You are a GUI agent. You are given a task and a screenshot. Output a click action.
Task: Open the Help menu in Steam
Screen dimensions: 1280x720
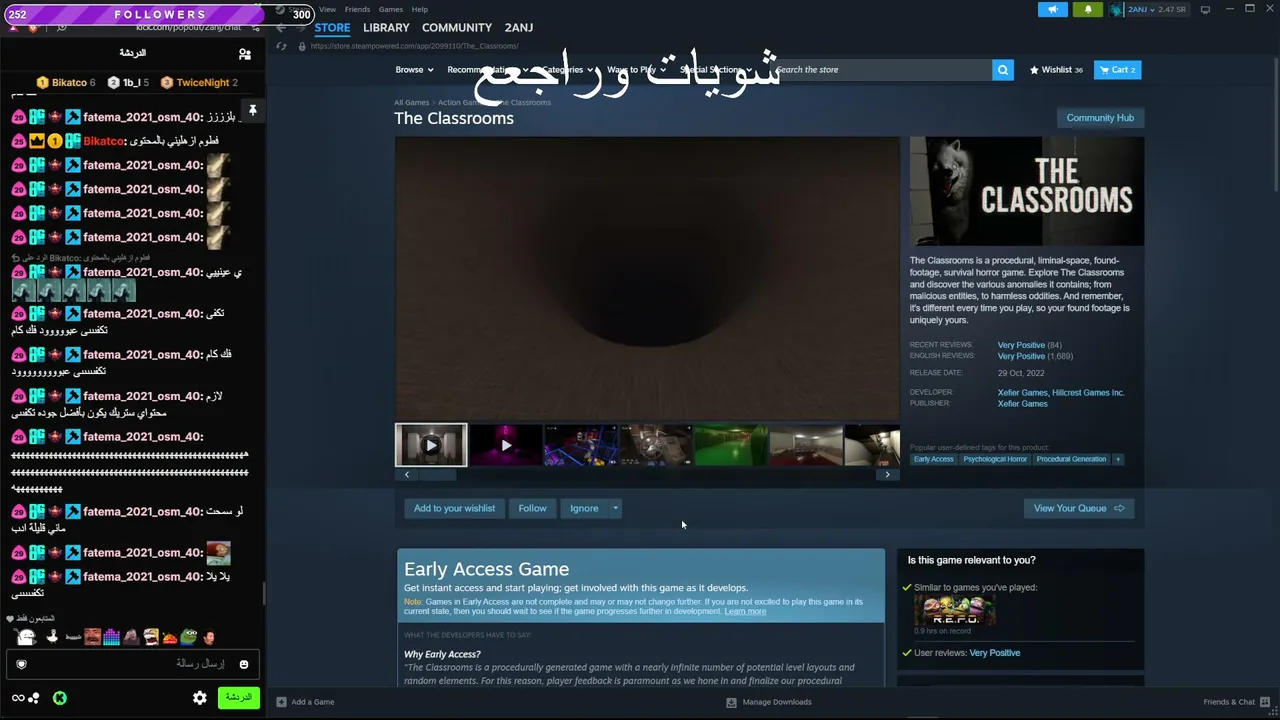pos(420,9)
